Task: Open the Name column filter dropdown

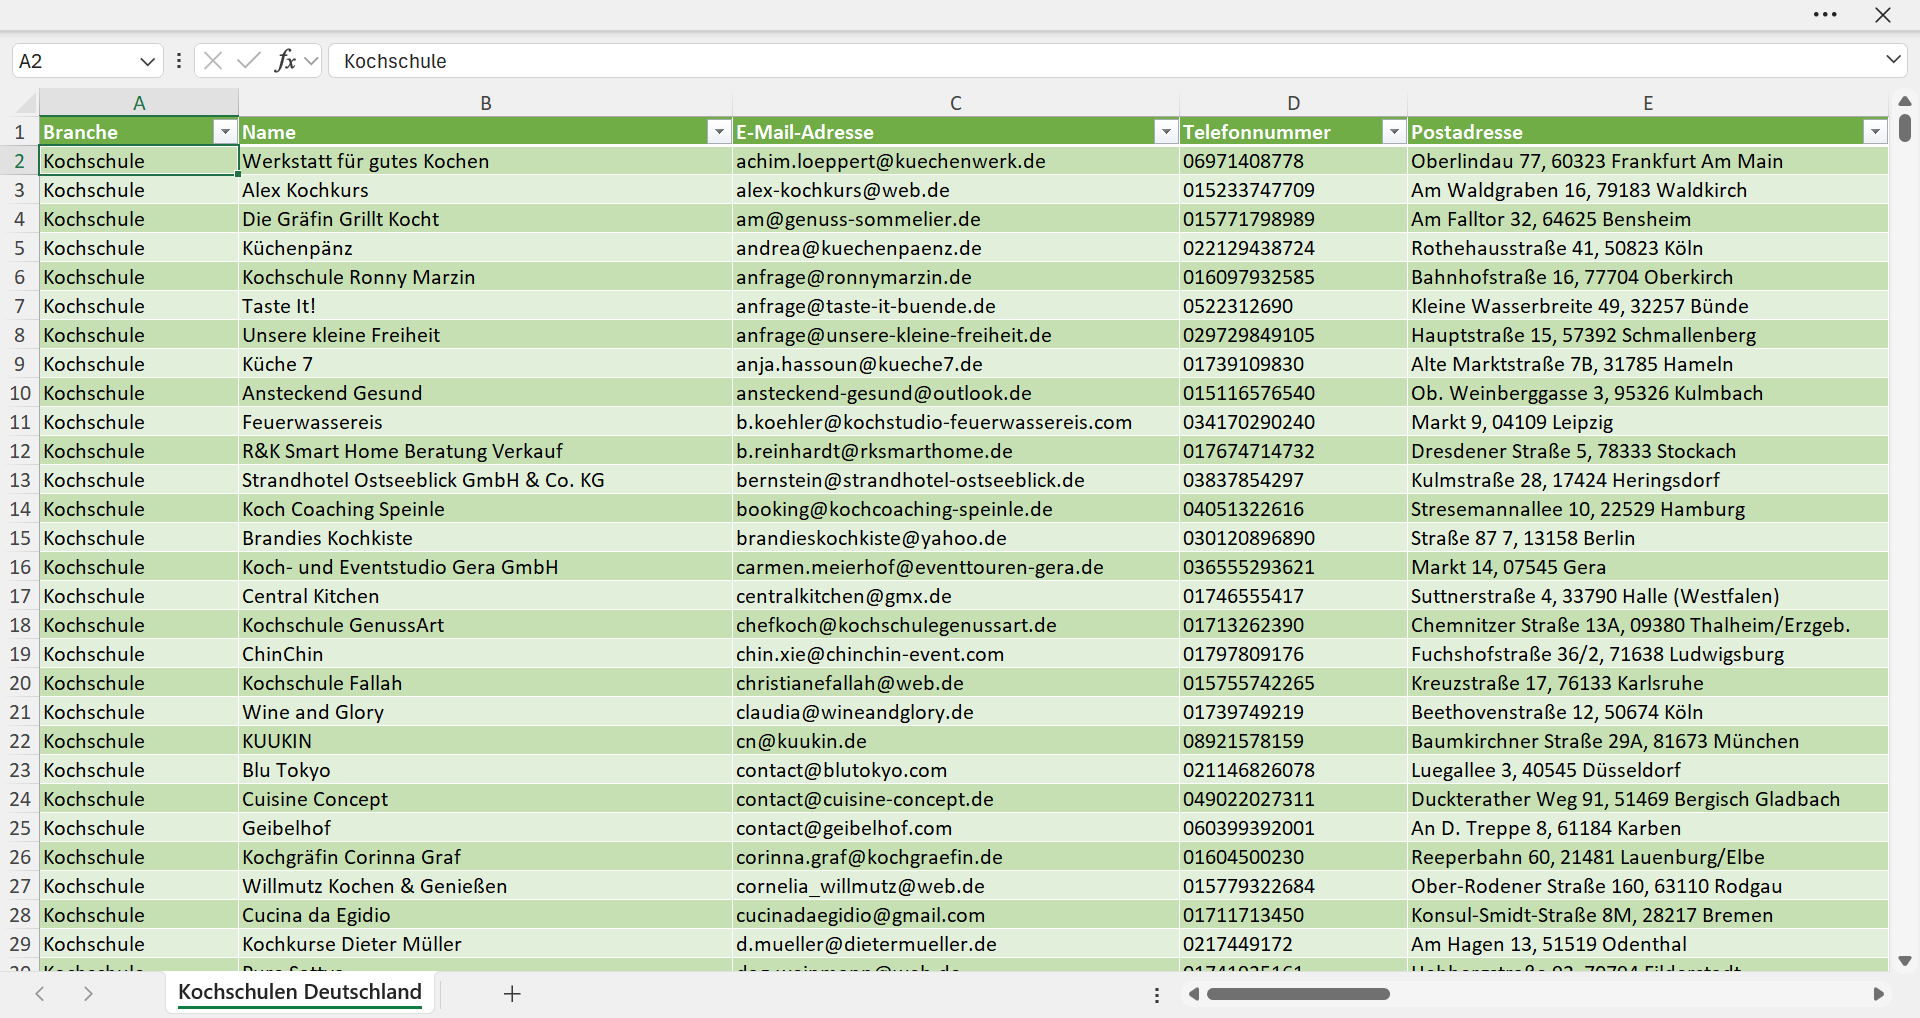Action: (x=719, y=132)
